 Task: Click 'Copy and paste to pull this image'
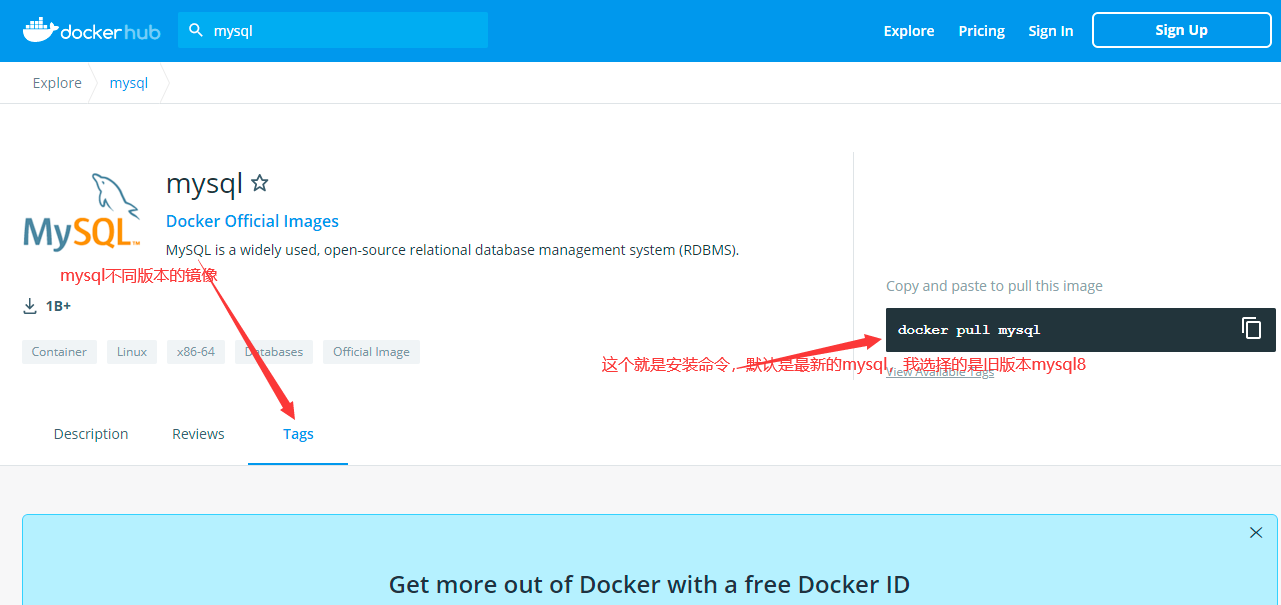[x=994, y=286]
